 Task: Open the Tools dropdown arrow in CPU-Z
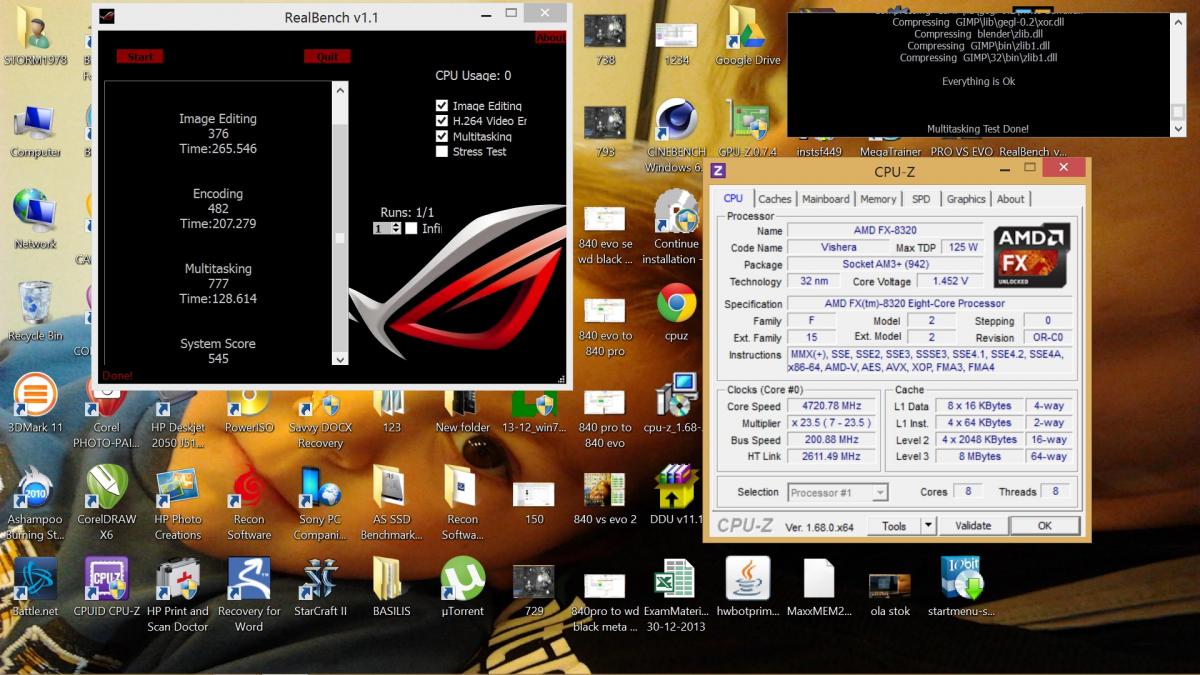click(x=928, y=526)
